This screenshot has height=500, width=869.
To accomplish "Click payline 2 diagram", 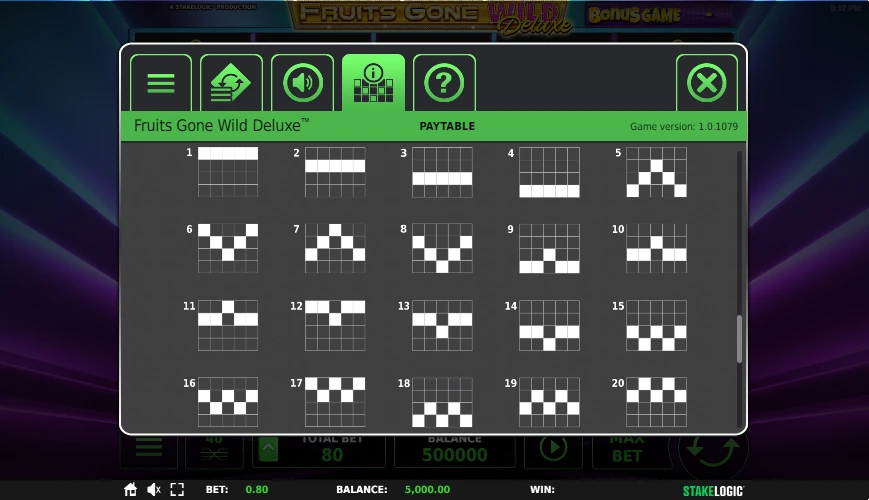I will (x=335, y=172).
